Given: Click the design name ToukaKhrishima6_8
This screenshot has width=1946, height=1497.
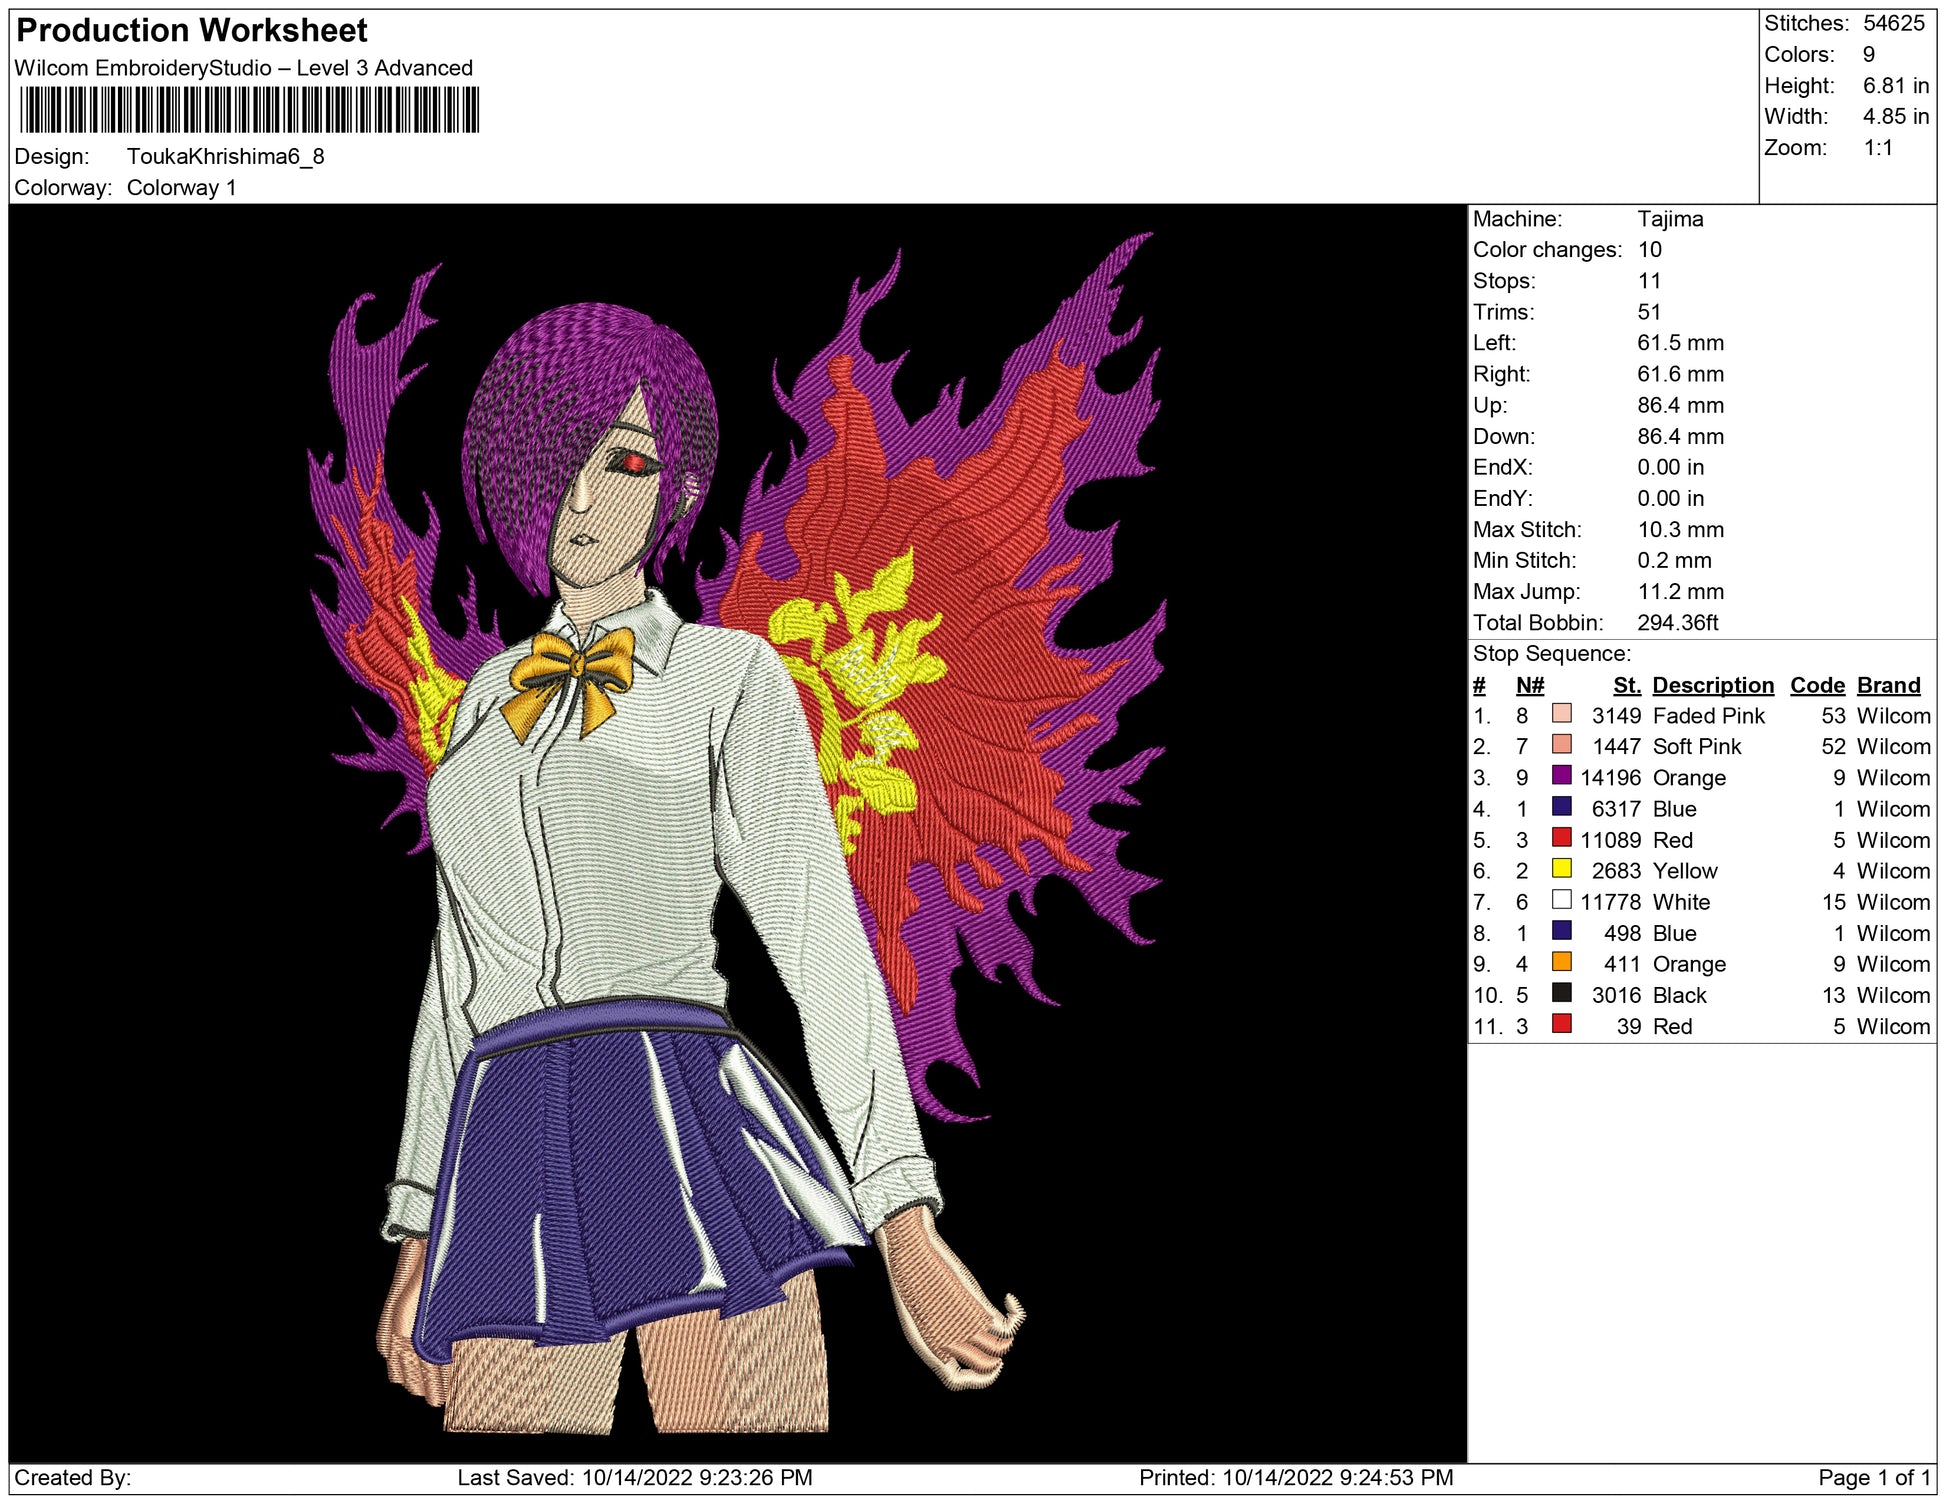Looking at the screenshot, I should [225, 157].
